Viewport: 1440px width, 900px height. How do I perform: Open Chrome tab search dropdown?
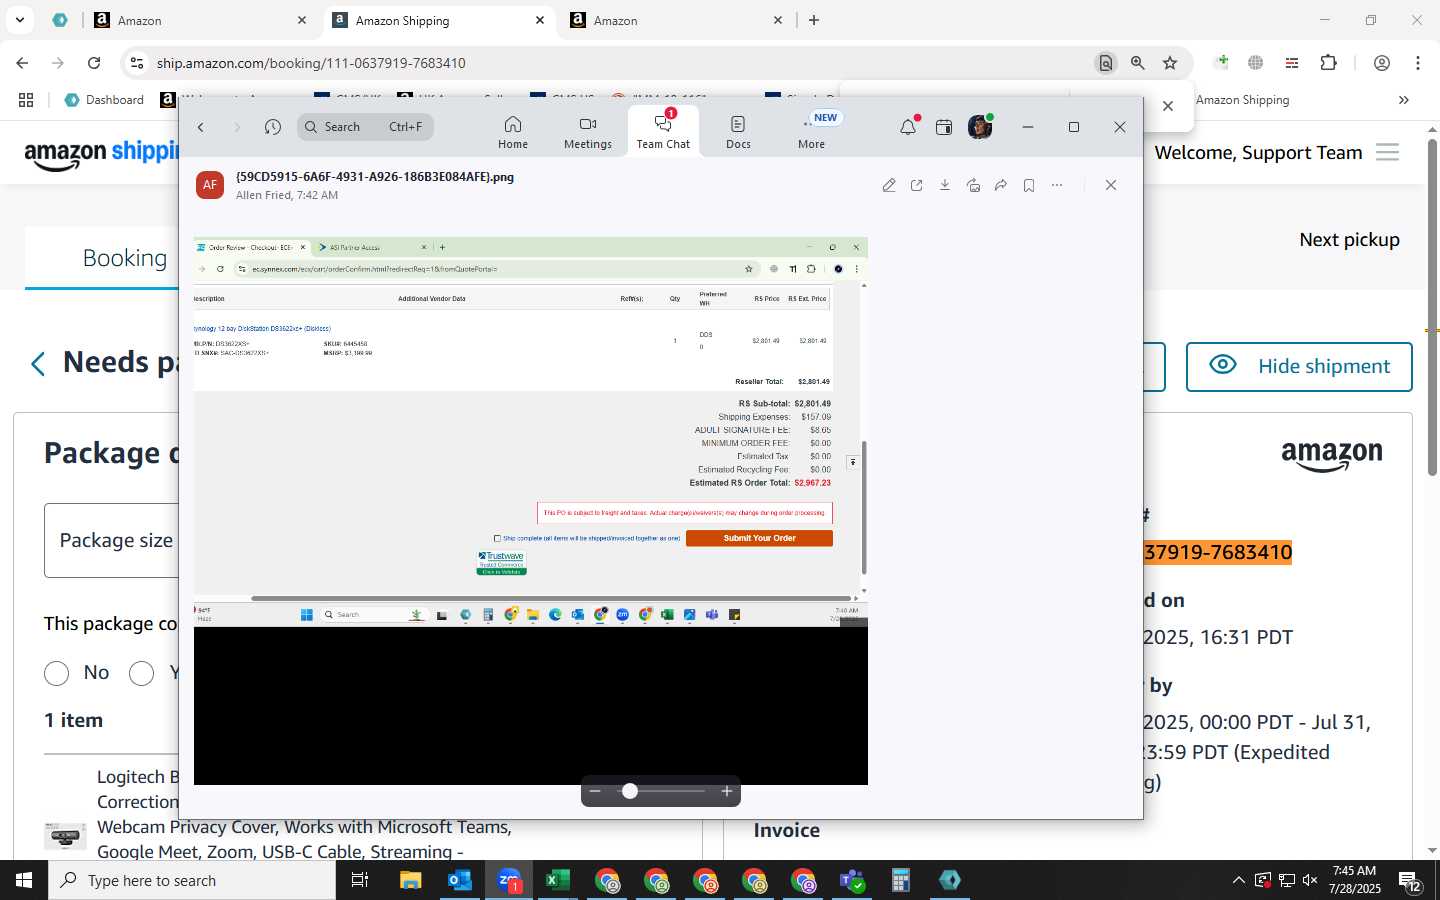pyautogui.click(x=20, y=20)
